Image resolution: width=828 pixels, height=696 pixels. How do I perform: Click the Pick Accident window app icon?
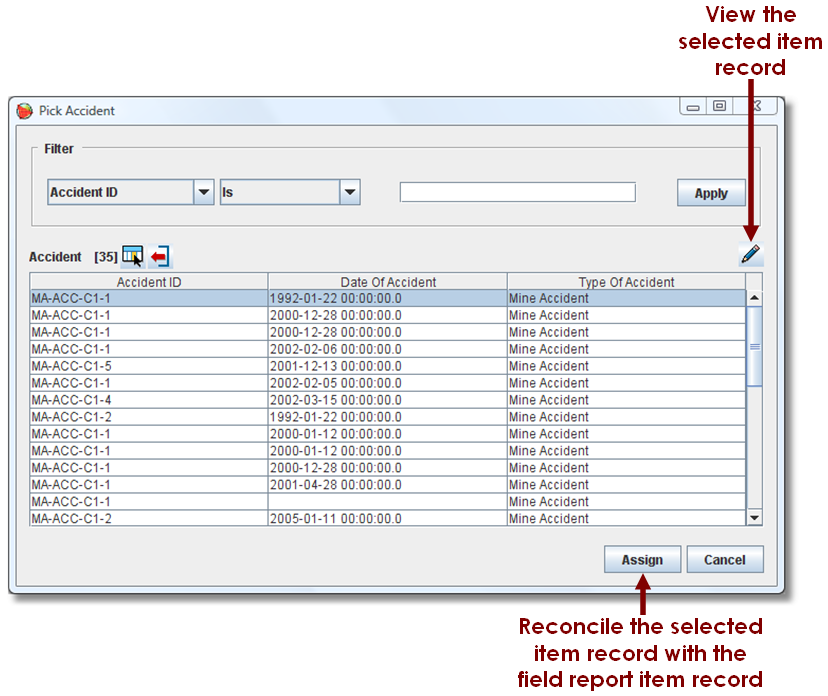click(x=25, y=111)
